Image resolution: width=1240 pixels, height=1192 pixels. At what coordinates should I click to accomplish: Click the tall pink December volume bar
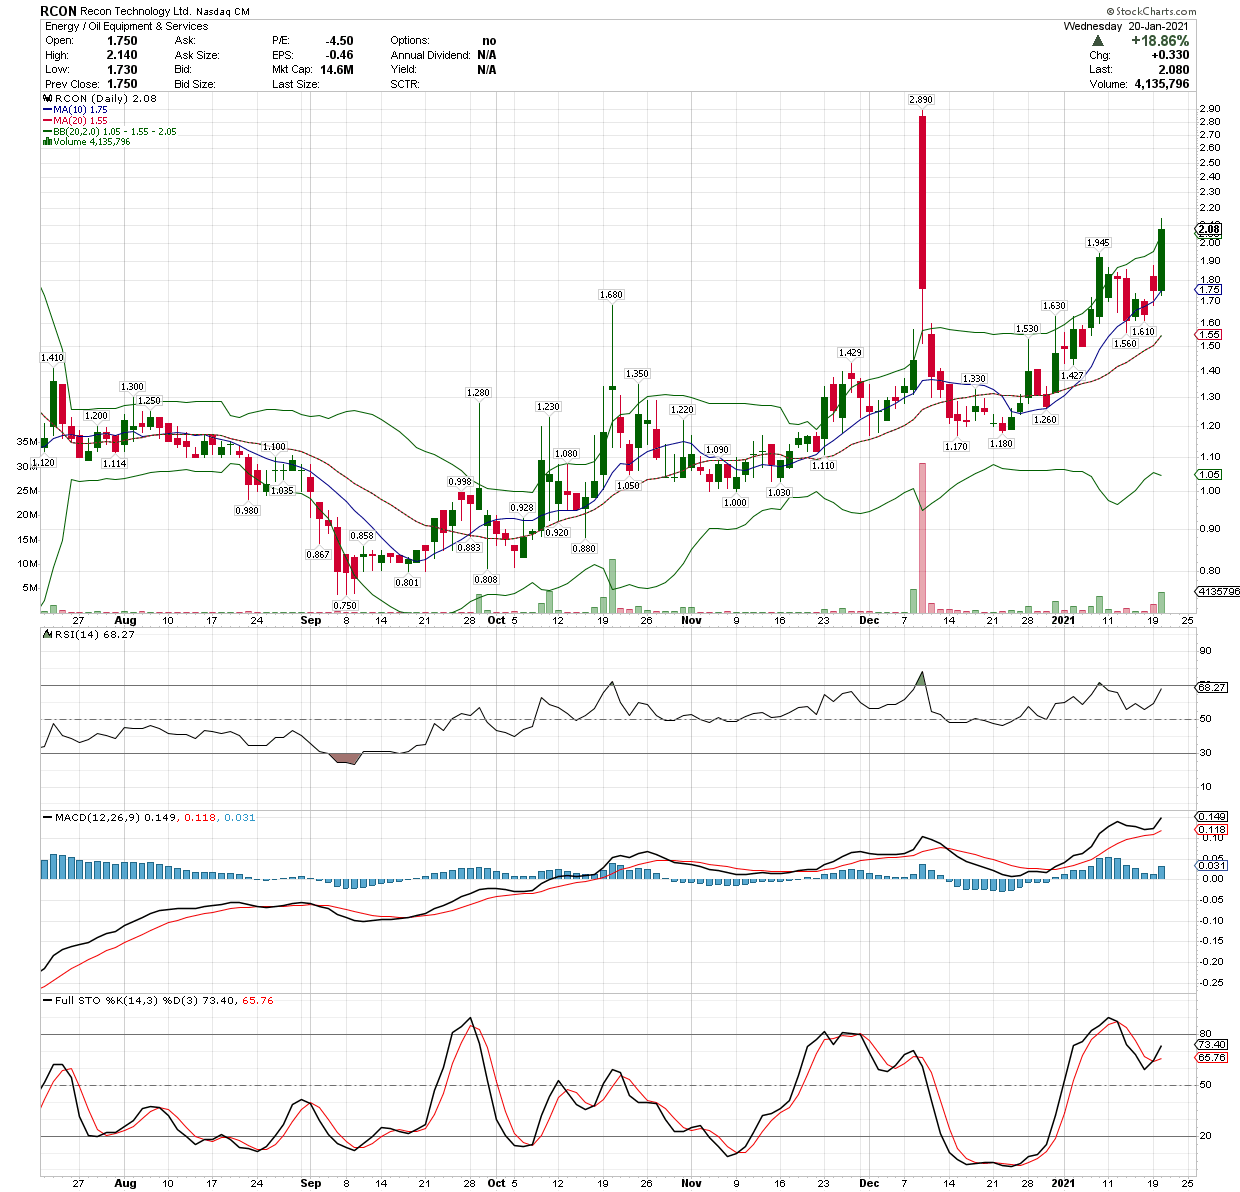pos(922,537)
